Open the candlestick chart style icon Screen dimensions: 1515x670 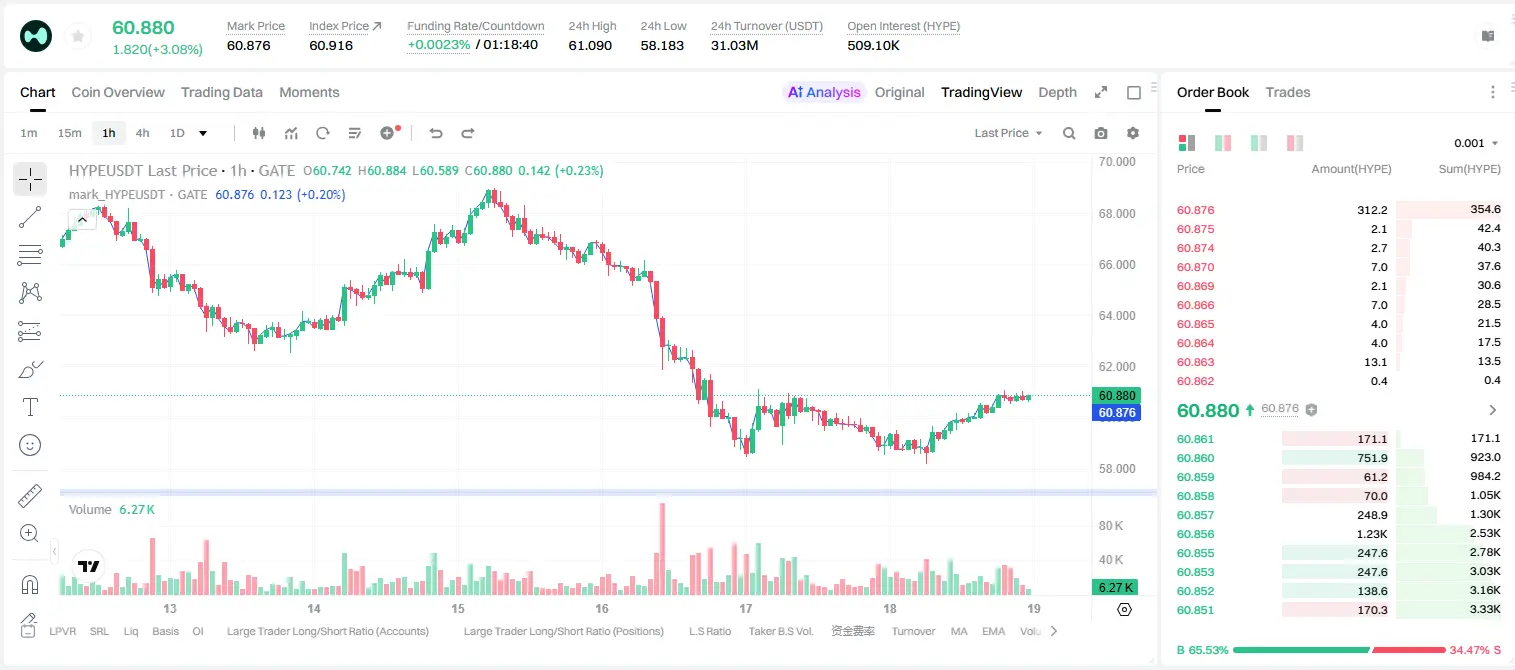point(259,133)
